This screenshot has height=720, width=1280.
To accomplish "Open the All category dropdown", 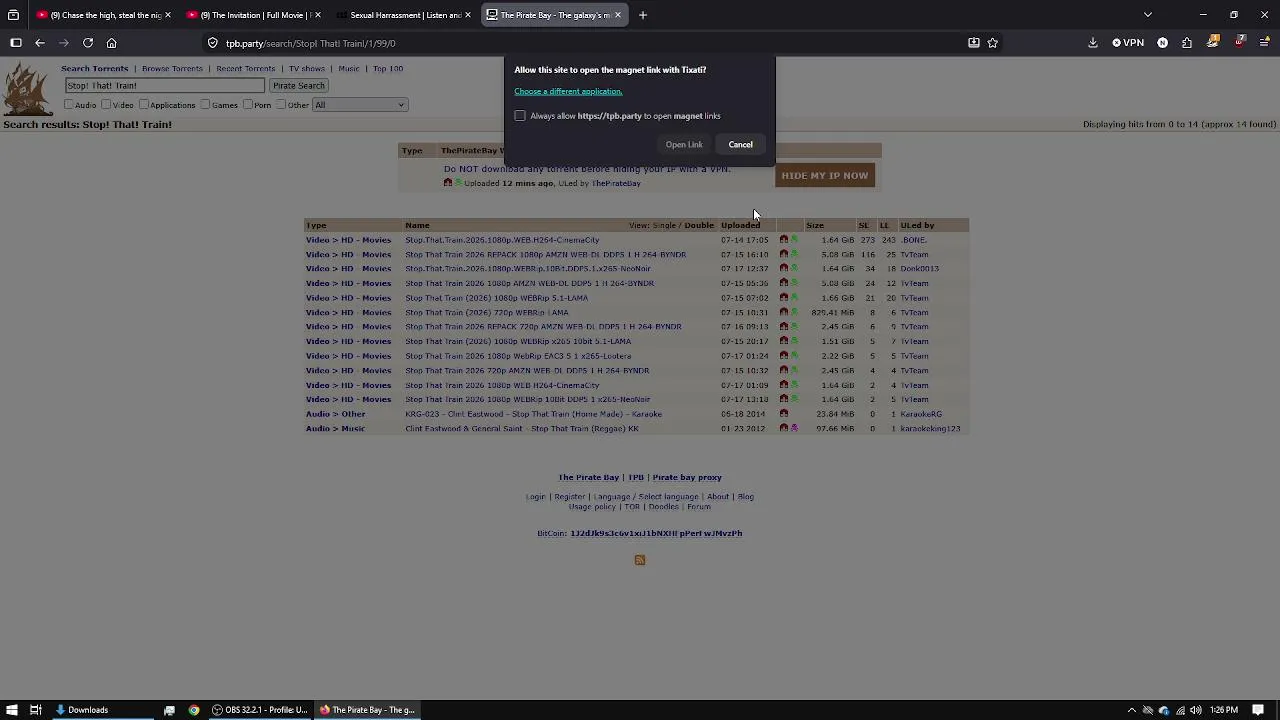I will (x=359, y=105).
